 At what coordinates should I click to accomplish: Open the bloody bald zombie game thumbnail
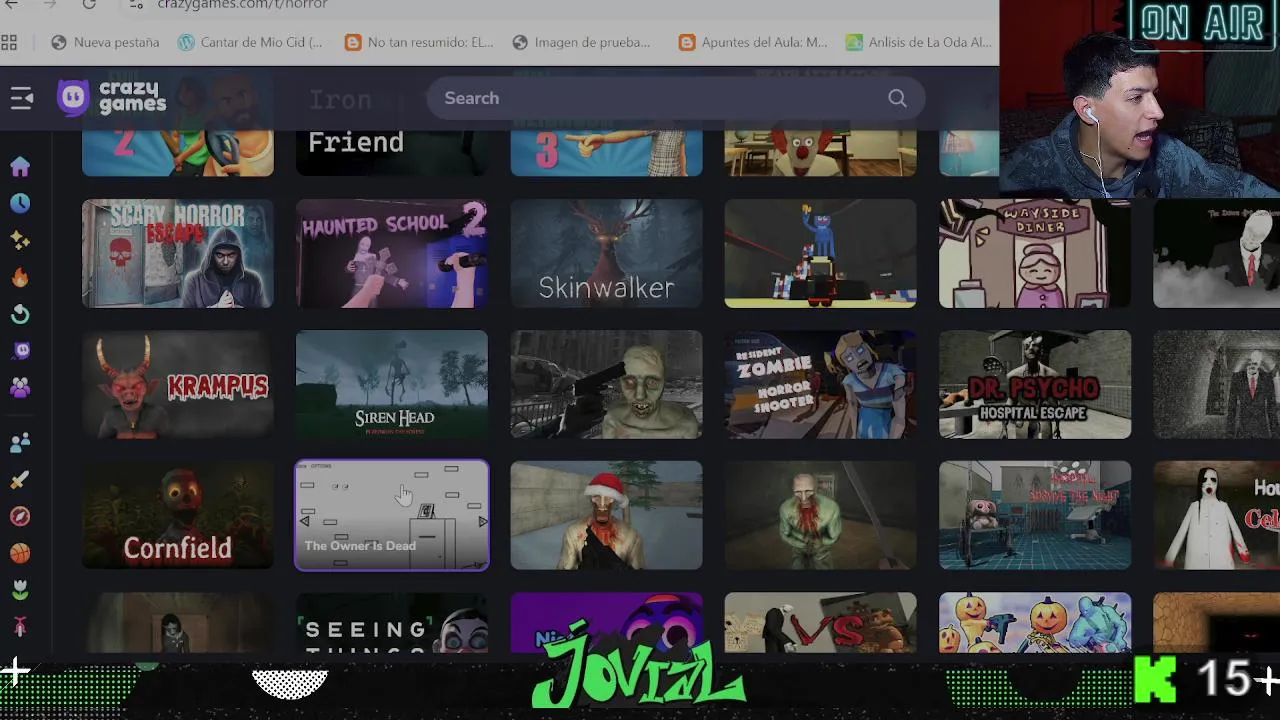[x=820, y=515]
